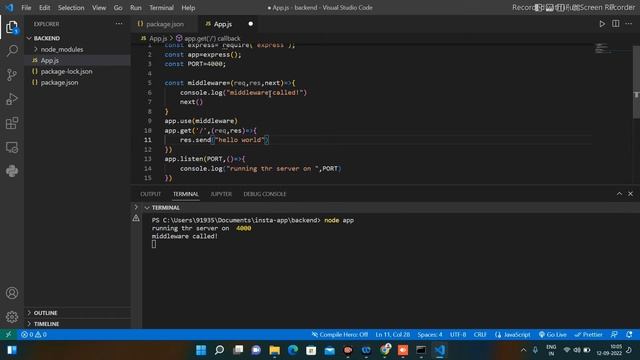Select JavaScript language mode in status bar
Image resolution: width=640 pixels, height=360 pixels.
point(513,334)
